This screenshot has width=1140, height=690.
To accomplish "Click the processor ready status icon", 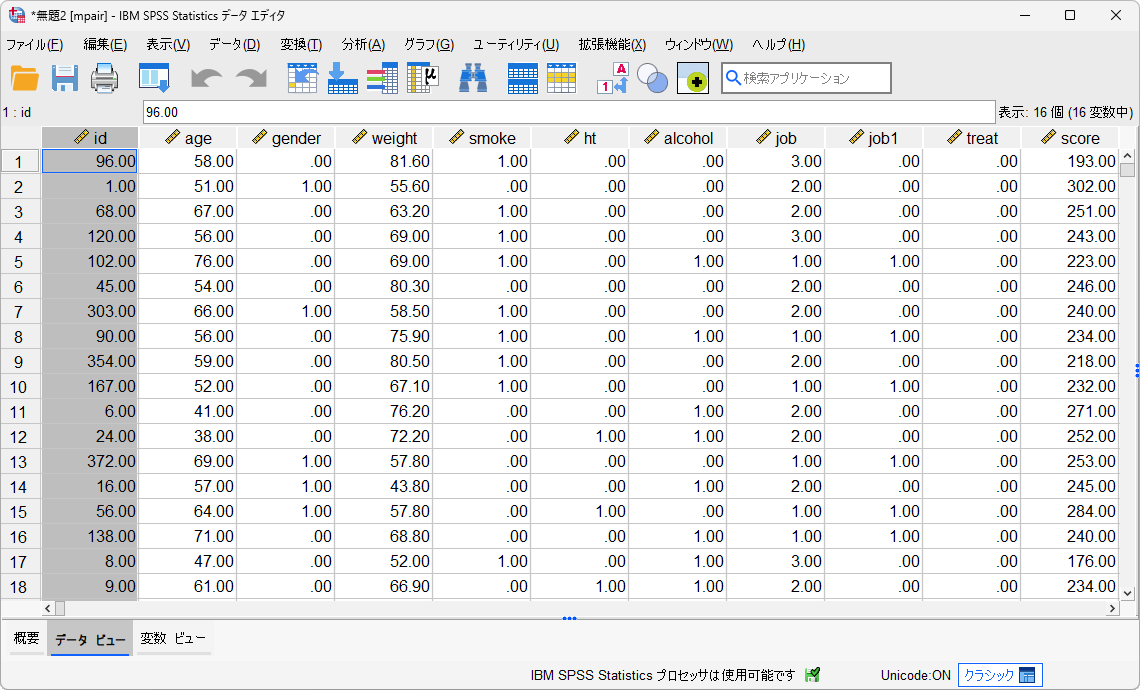I will 812,675.
